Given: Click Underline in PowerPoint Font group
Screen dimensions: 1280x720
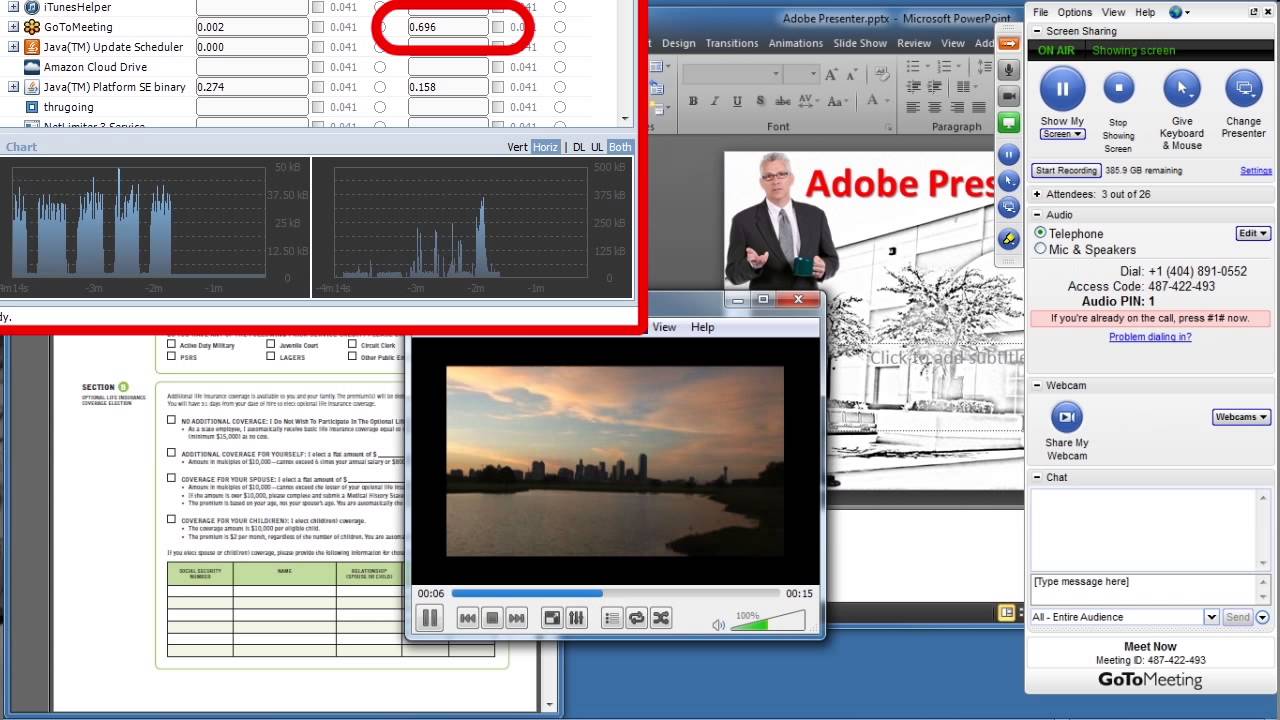Looking at the screenshot, I should click(x=737, y=101).
